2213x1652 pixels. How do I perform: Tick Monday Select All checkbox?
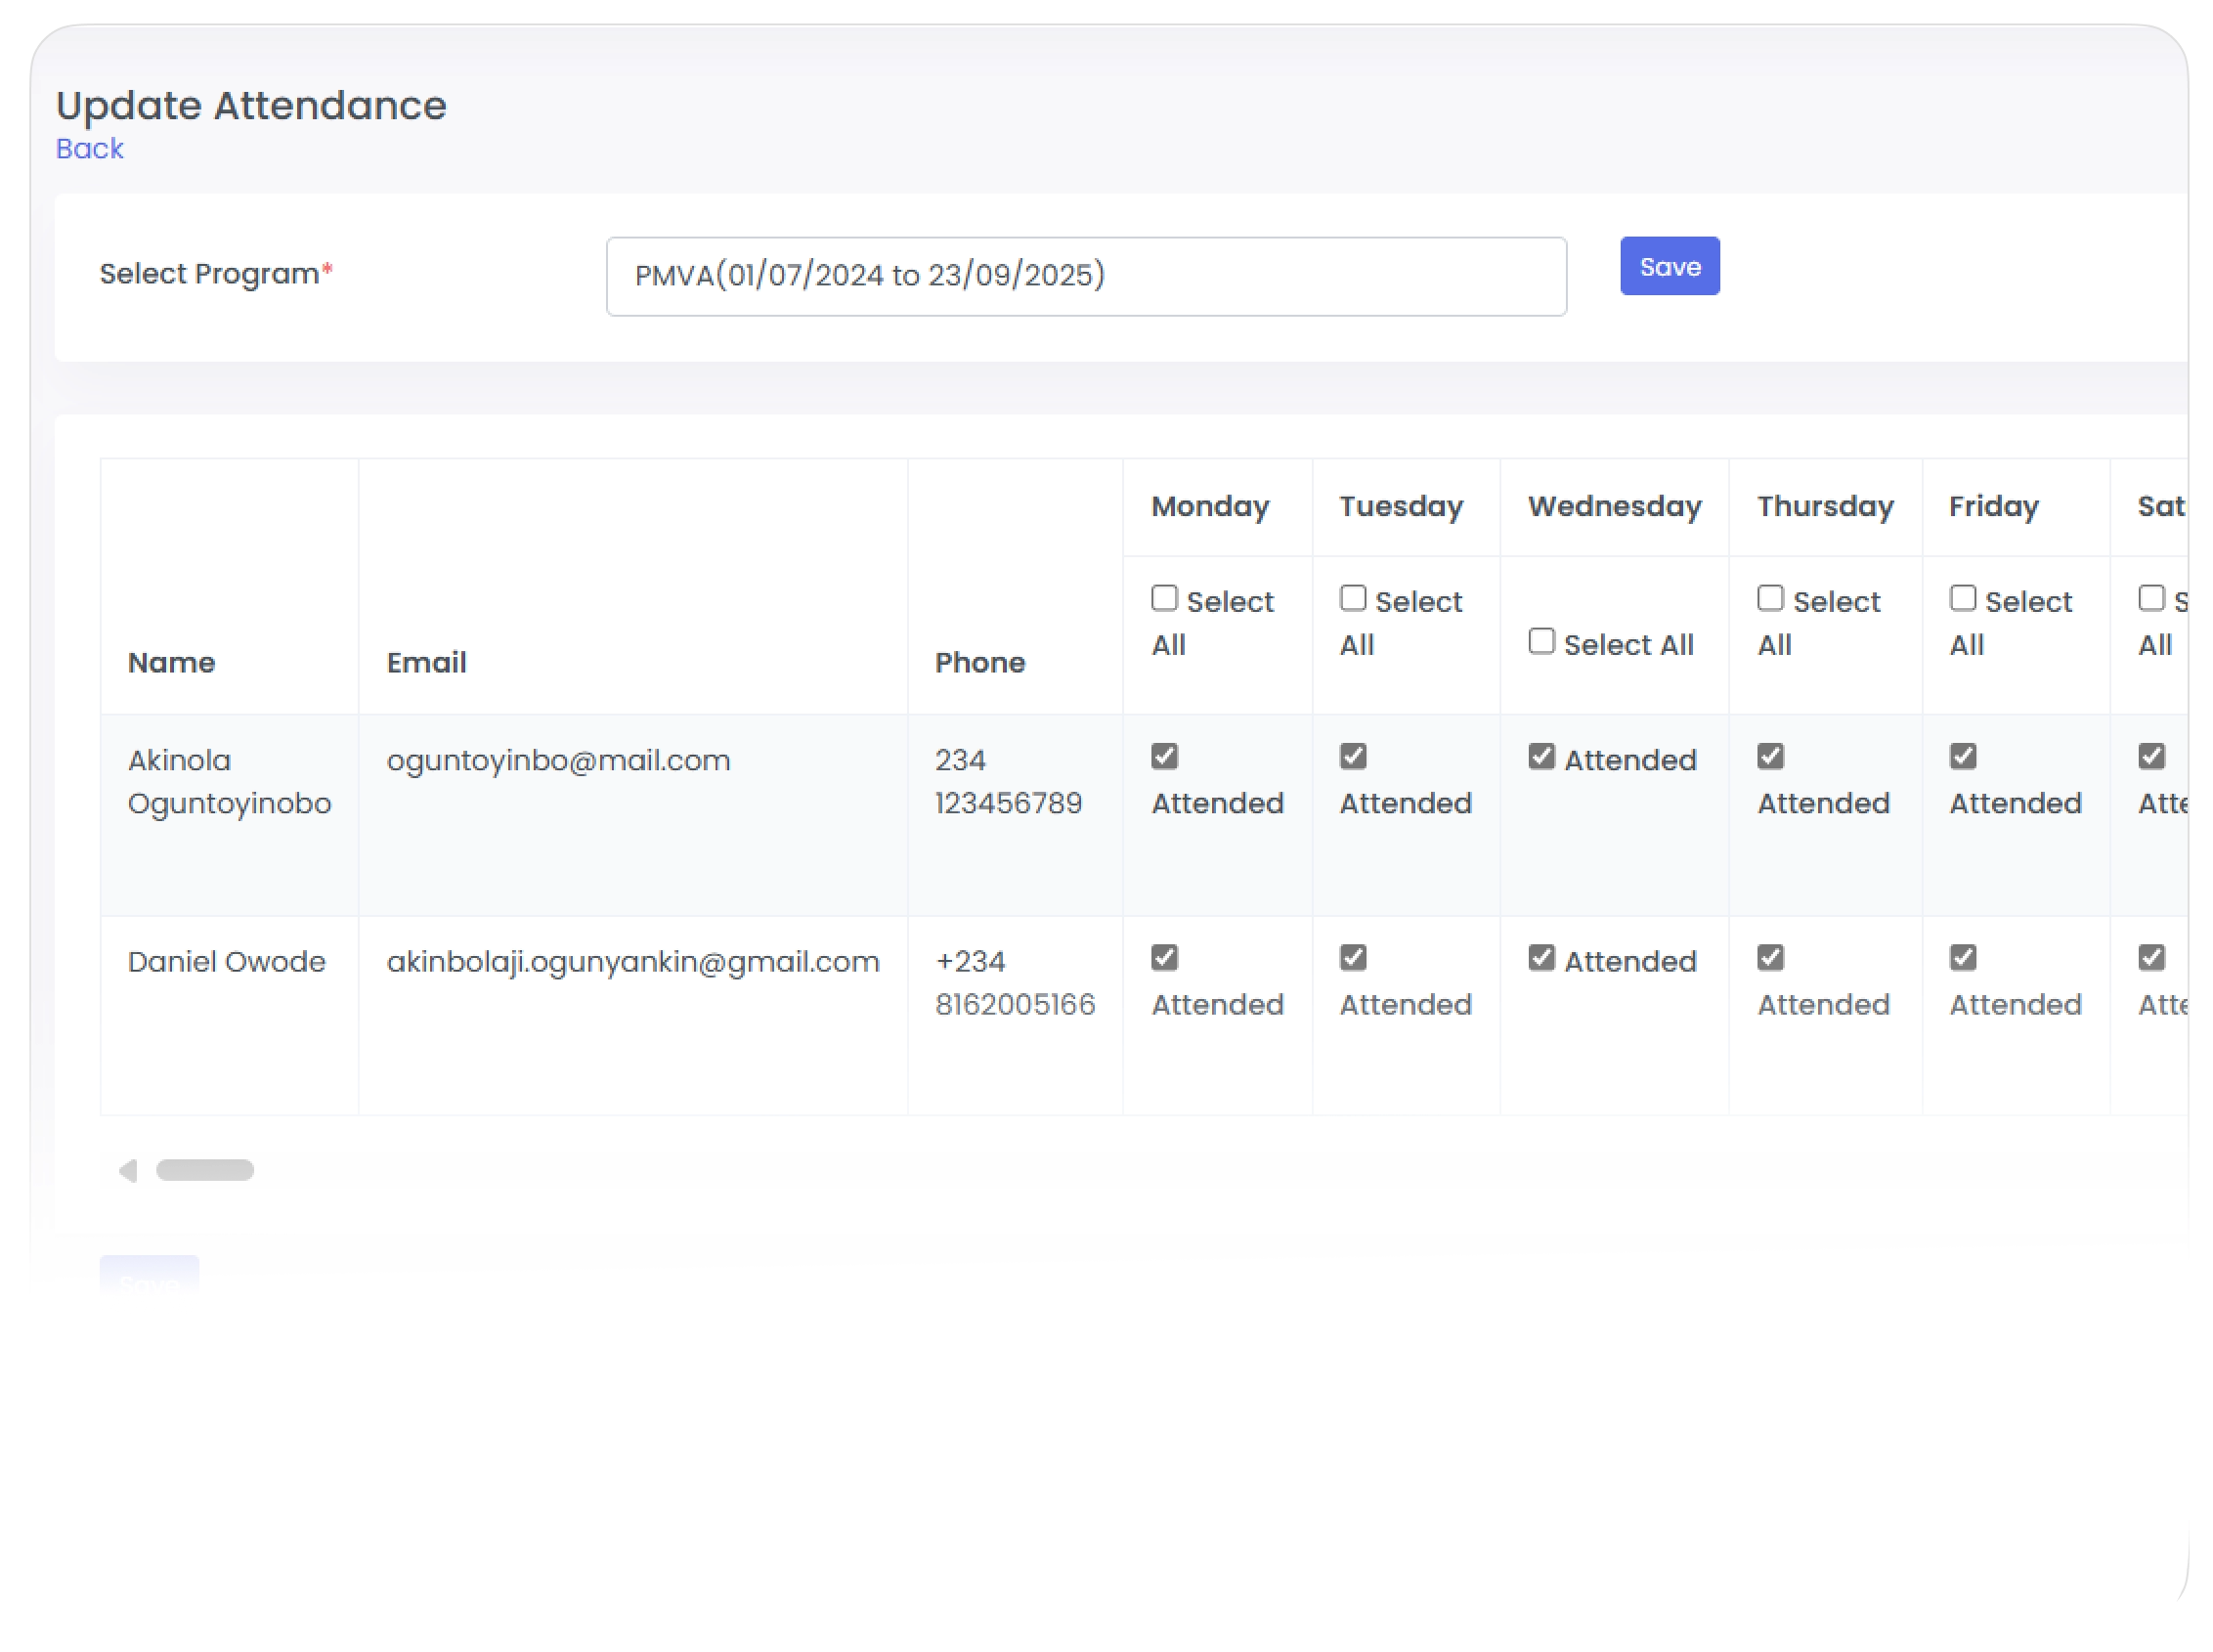click(1163, 598)
